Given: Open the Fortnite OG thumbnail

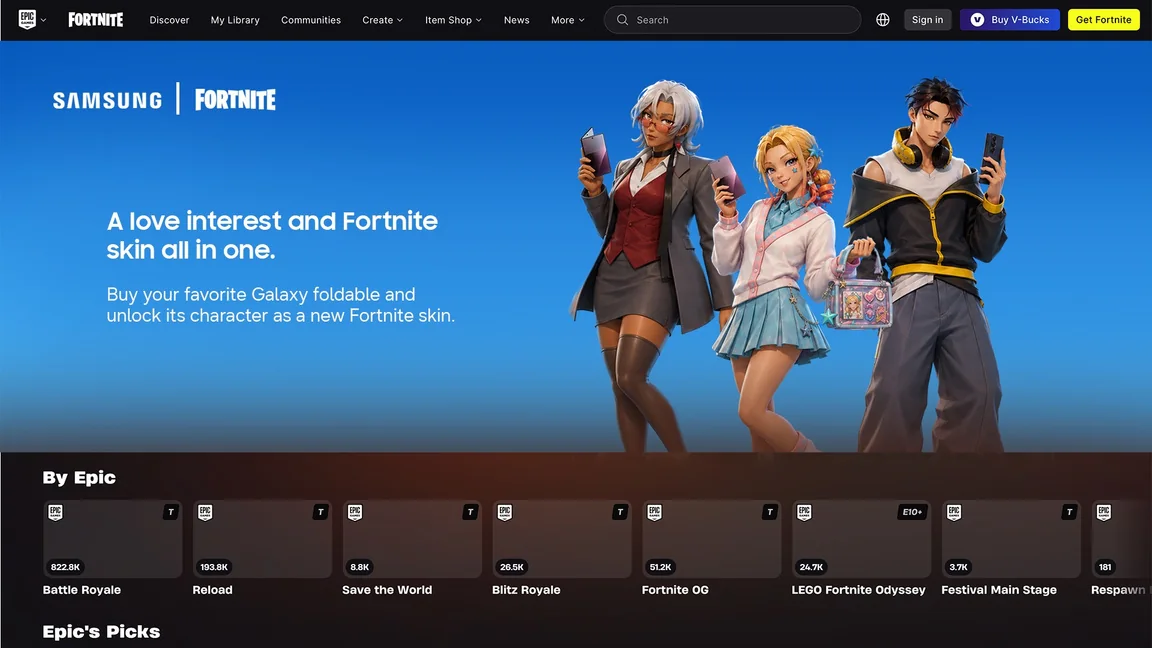Looking at the screenshot, I should click(712, 539).
